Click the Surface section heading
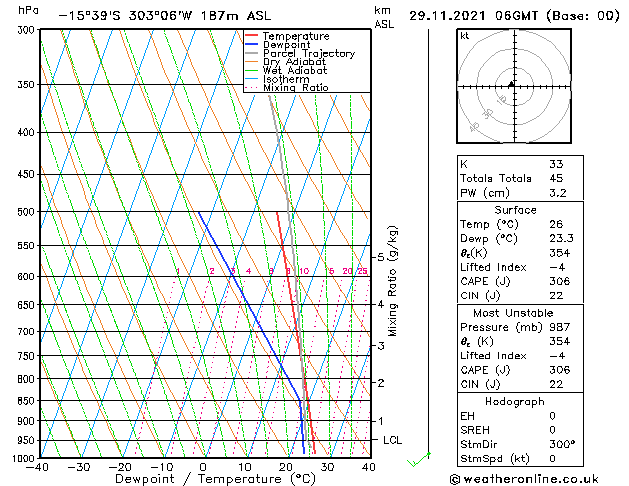This screenshot has height=486, width=629. [515, 210]
